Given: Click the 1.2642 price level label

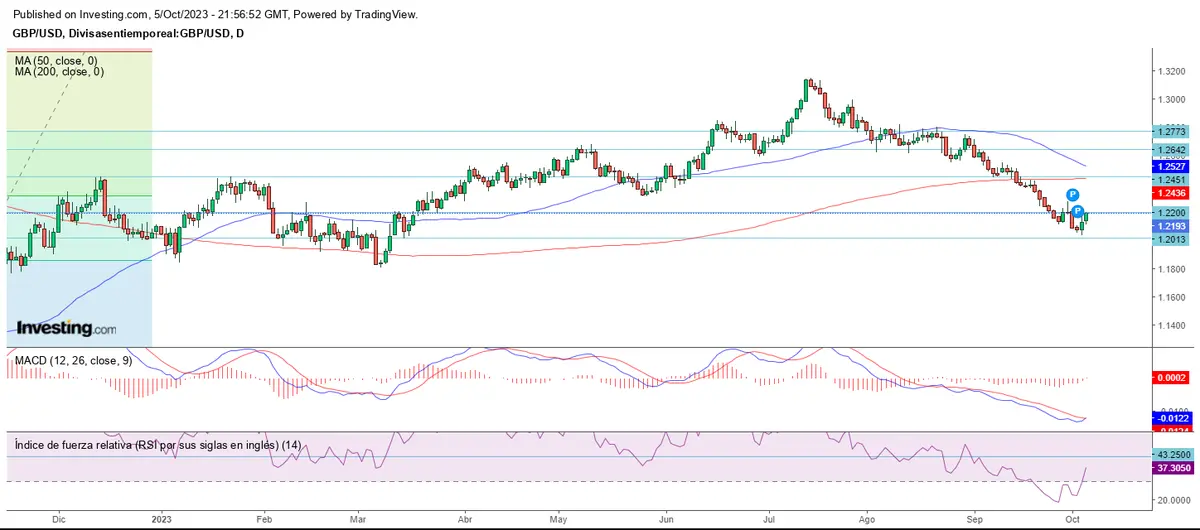Looking at the screenshot, I should [1168, 150].
